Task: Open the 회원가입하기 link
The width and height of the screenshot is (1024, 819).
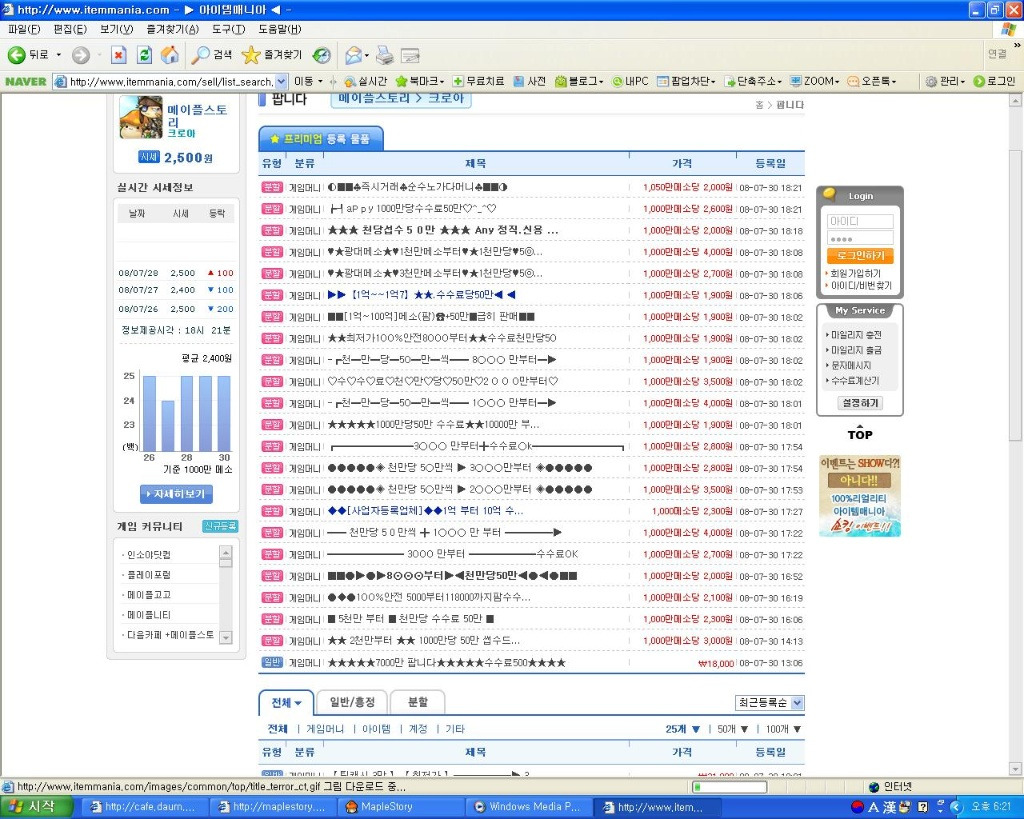Action: click(855, 273)
